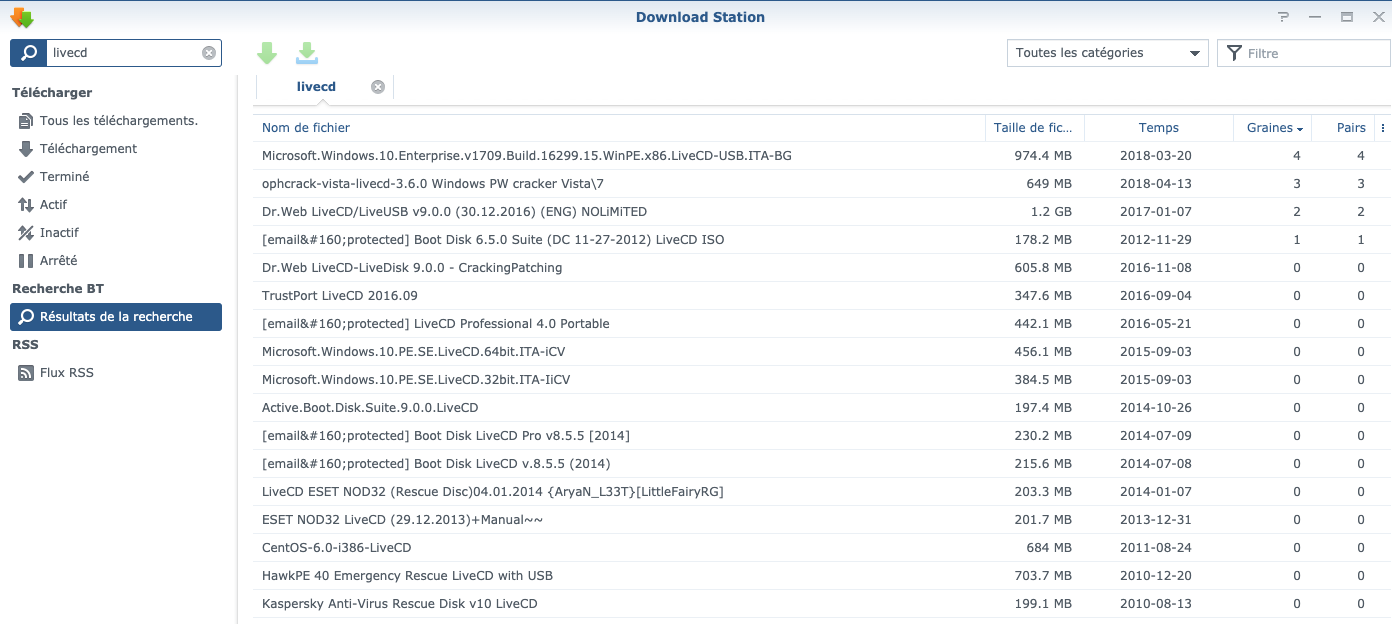Minimize the Download Station window
Image resolution: width=1392 pixels, height=624 pixels.
tap(1315, 17)
